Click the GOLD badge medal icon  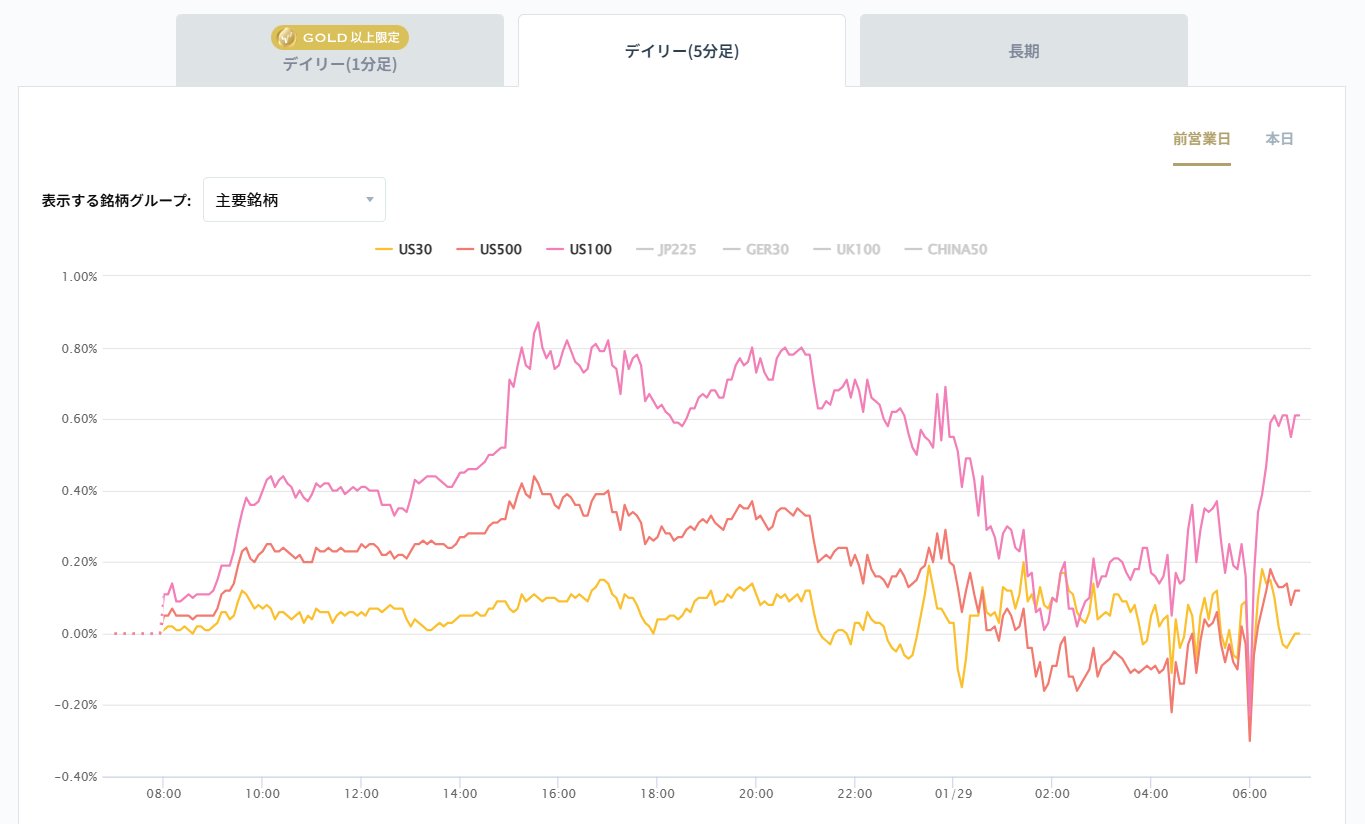click(286, 38)
